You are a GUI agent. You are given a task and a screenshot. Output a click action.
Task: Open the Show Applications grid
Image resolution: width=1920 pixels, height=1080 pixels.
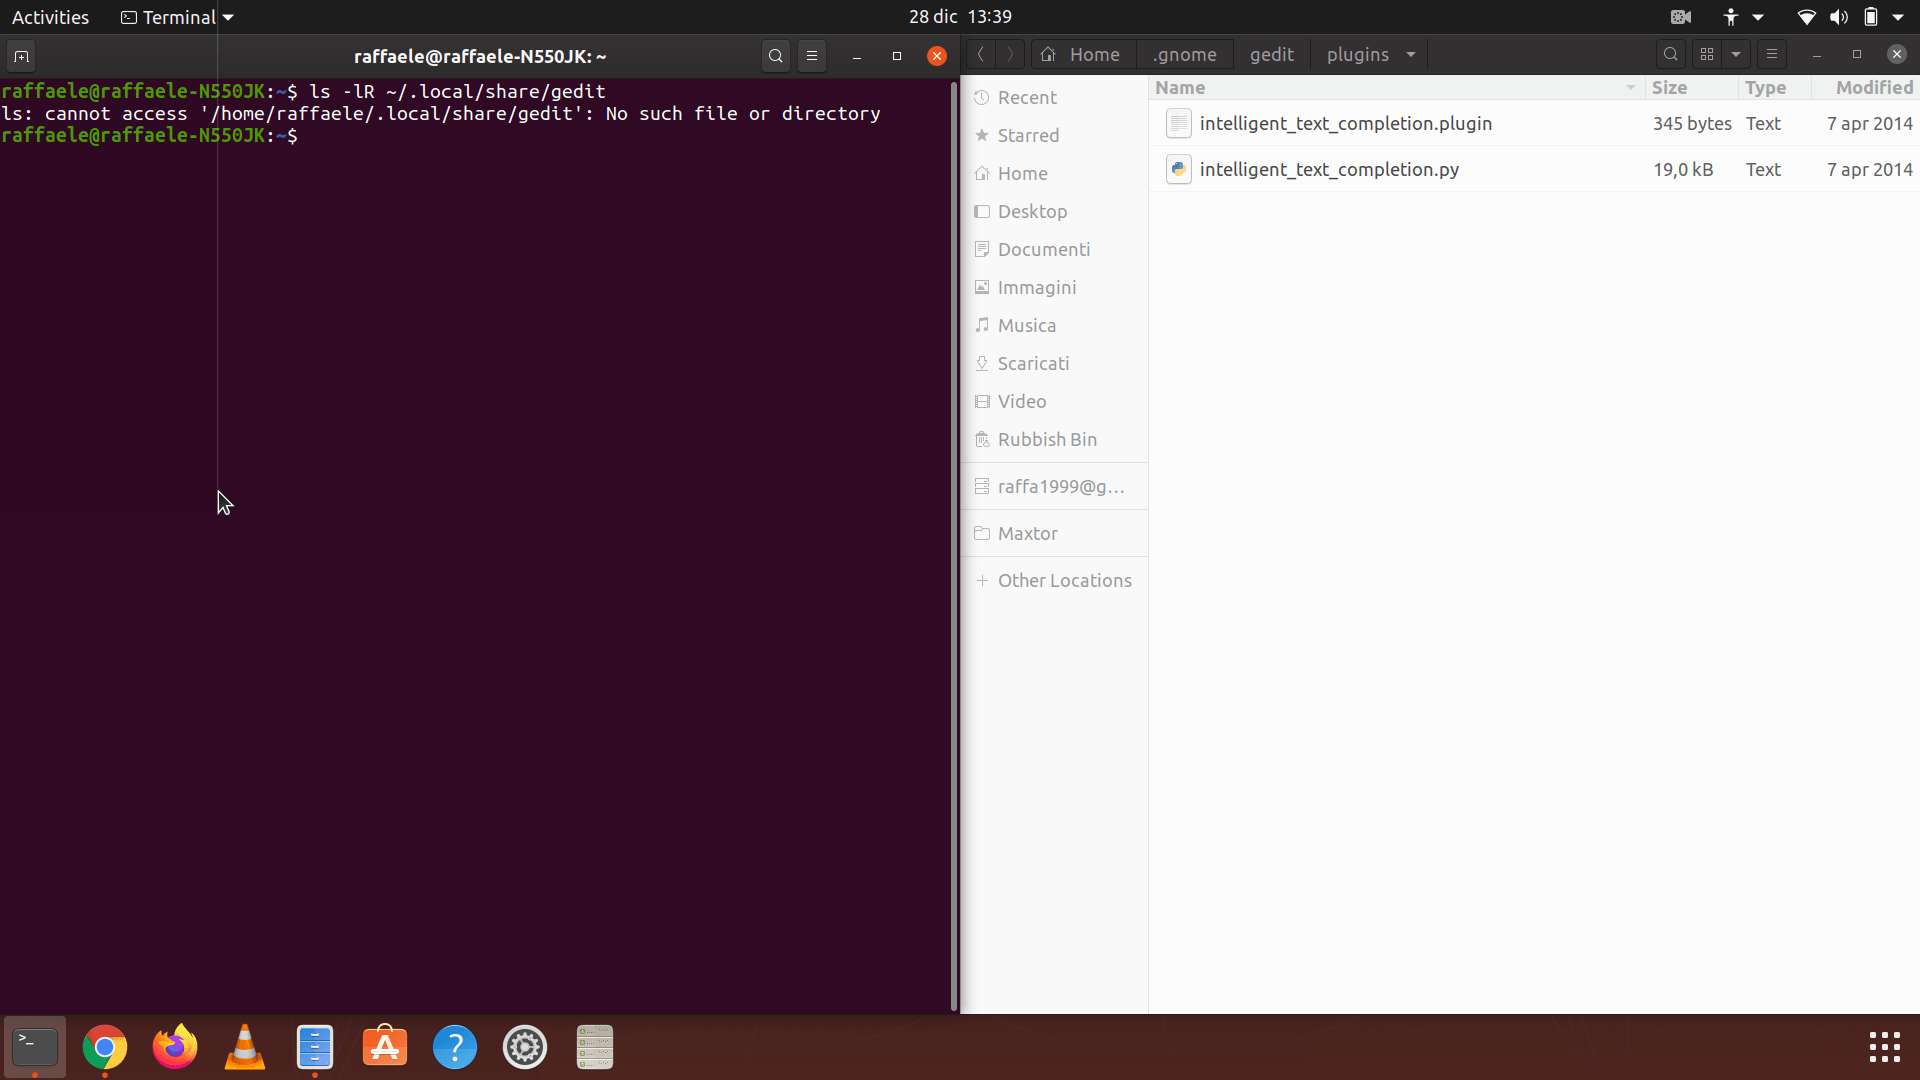pos(1884,1047)
